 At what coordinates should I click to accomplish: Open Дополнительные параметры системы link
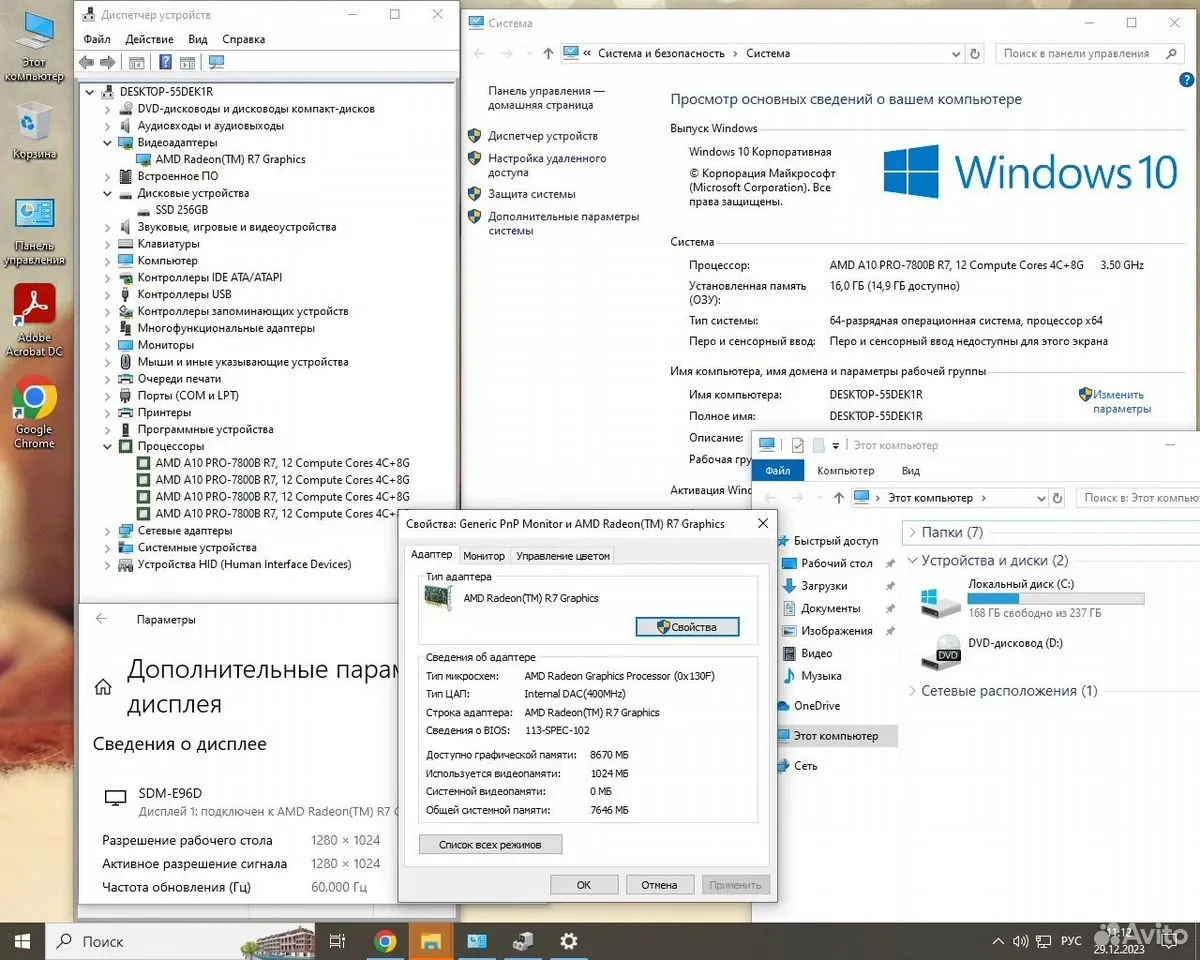point(563,223)
